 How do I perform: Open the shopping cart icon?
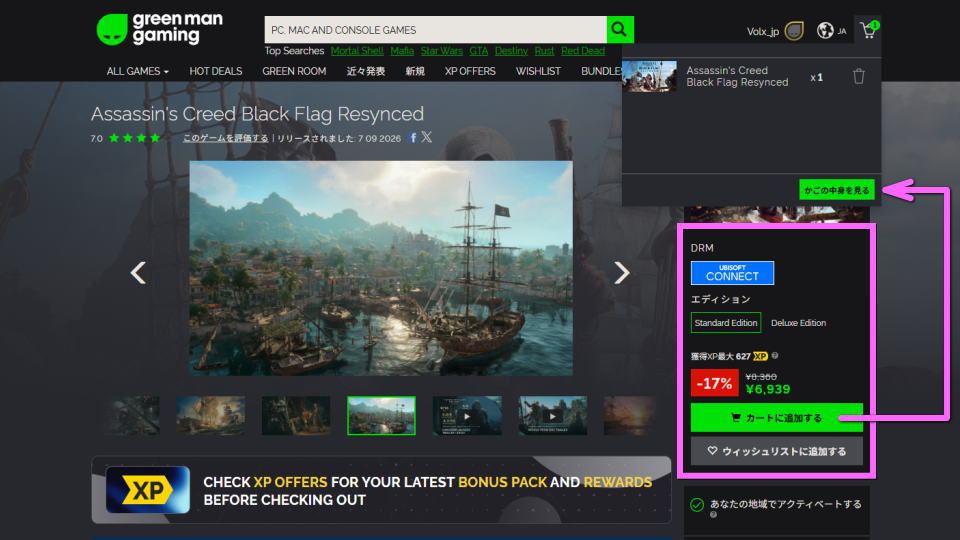pos(868,30)
